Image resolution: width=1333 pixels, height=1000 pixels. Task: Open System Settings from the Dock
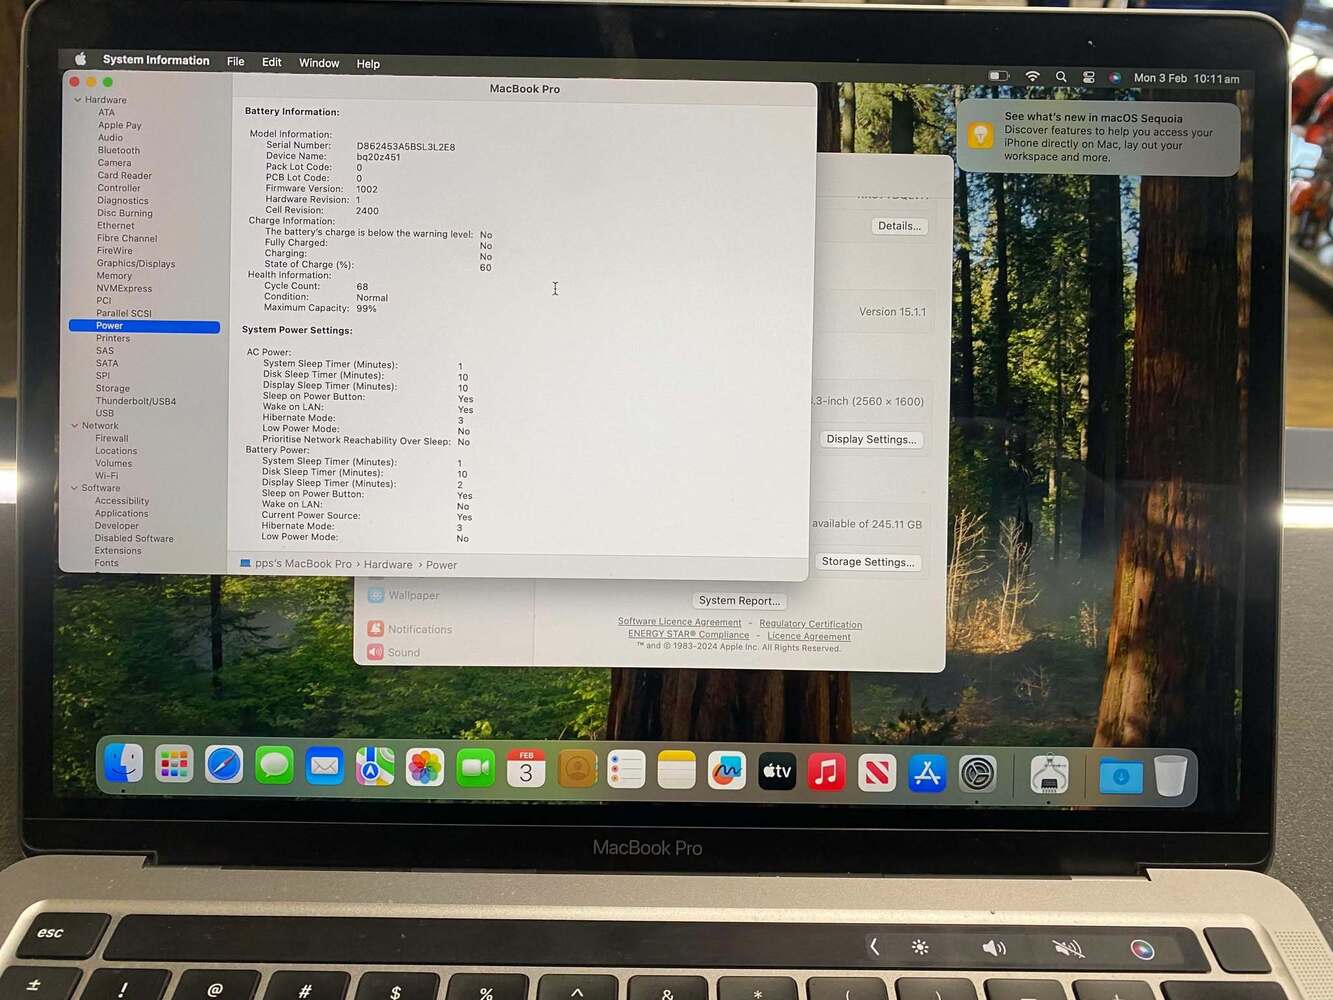pos(978,774)
